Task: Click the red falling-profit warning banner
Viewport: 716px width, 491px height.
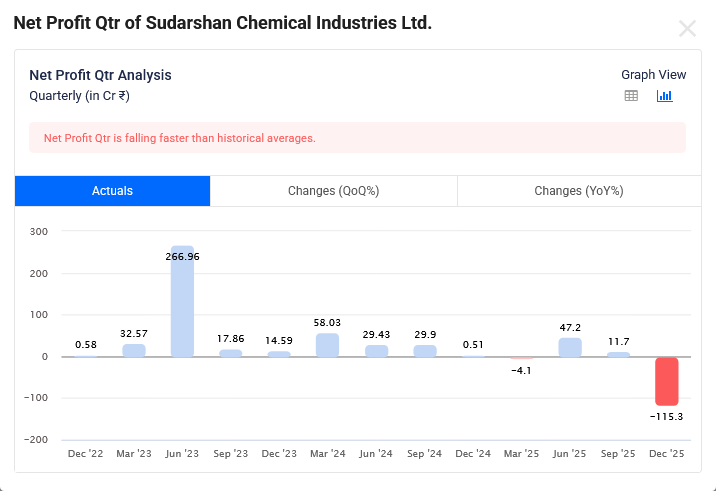Action: [x=357, y=138]
